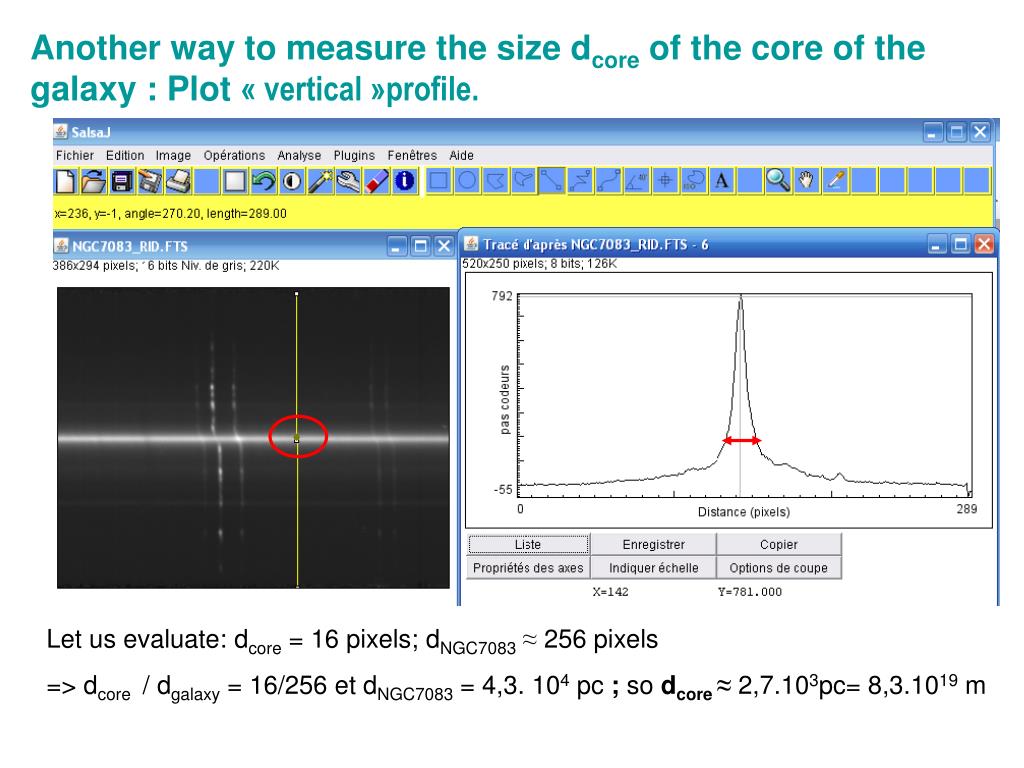Click Propriétés des axes button
The height and width of the screenshot is (768, 1024).
(528, 568)
